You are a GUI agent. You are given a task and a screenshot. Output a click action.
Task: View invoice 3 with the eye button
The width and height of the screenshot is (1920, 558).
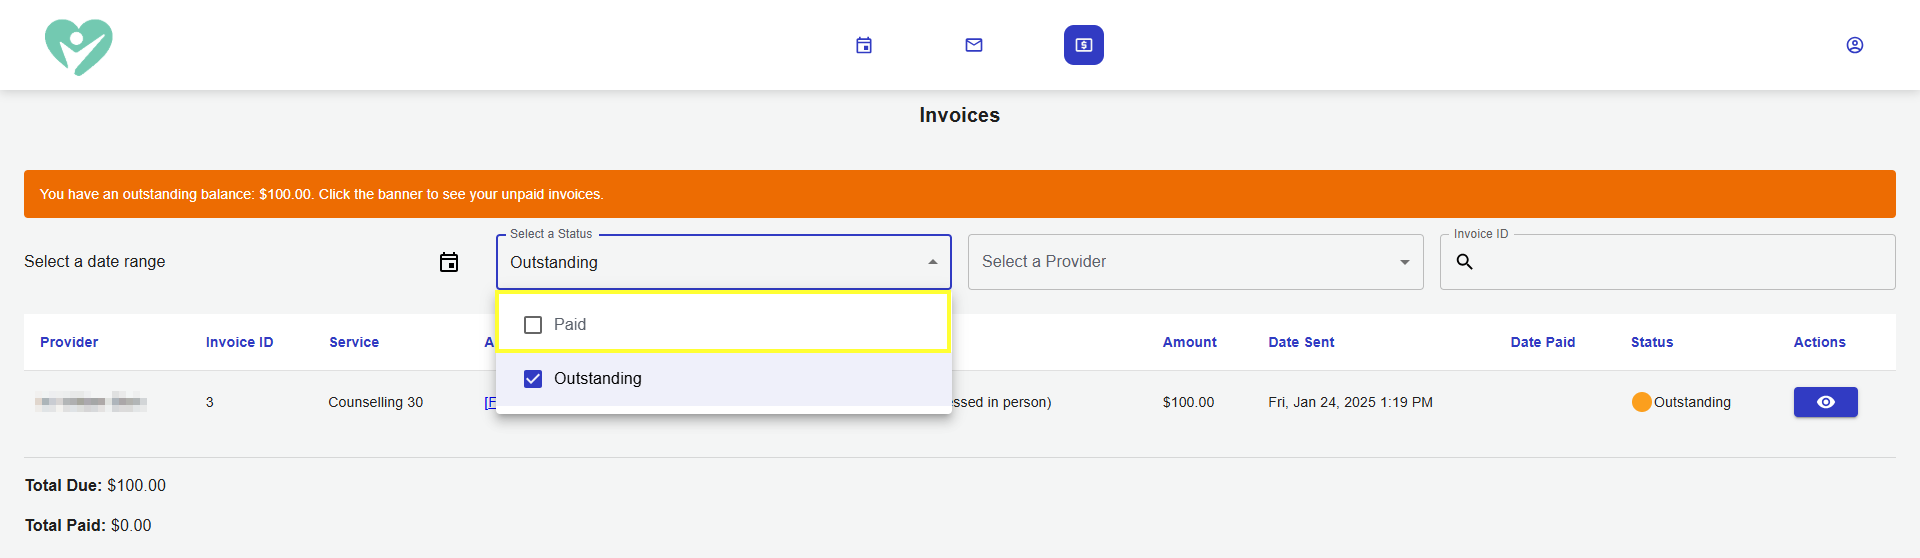tap(1826, 402)
